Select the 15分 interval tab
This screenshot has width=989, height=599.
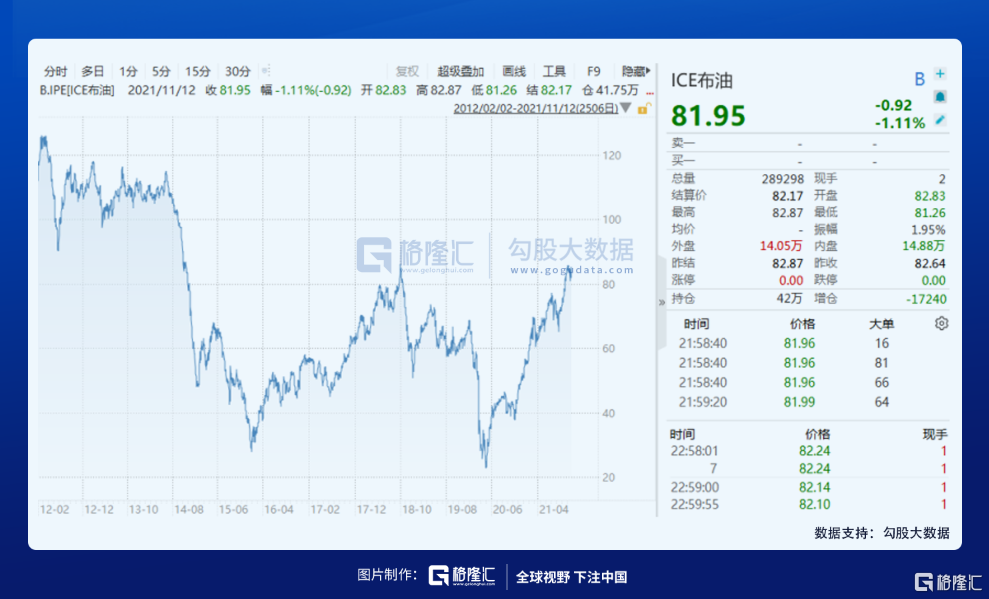[x=197, y=71]
